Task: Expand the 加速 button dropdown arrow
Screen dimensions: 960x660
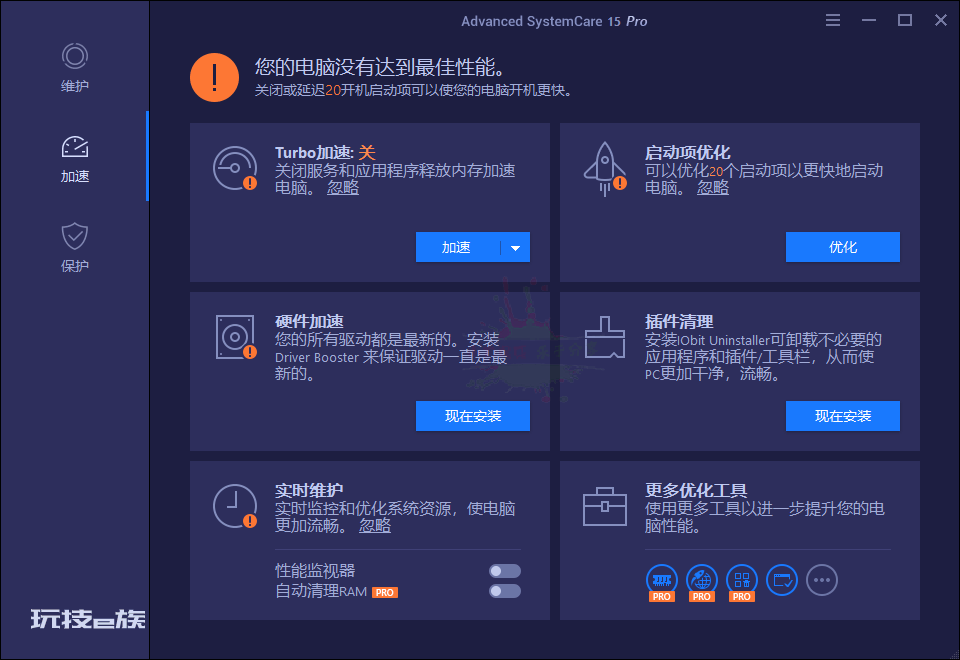Action: pyautogui.click(x=516, y=247)
